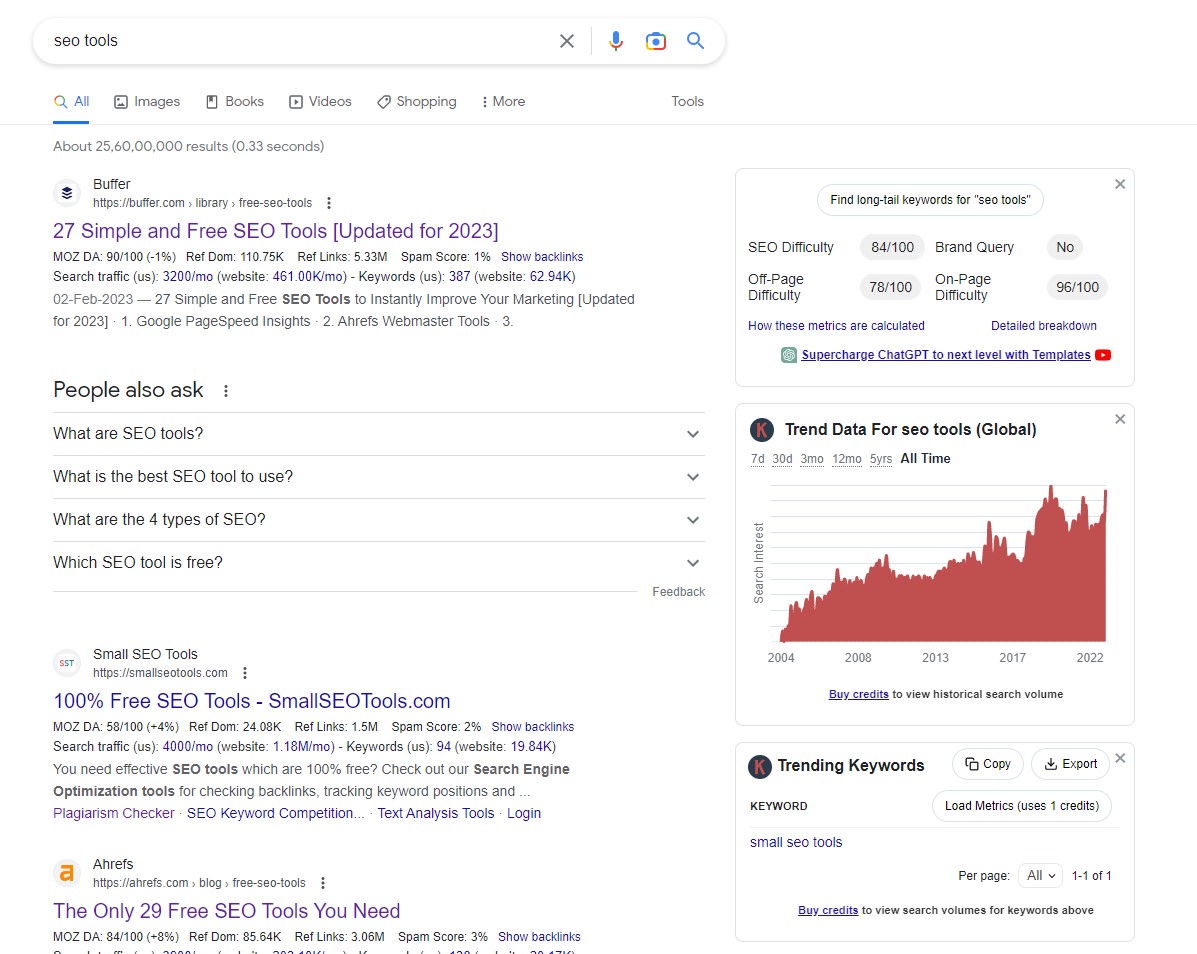Show 5yrs trend range
This screenshot has width=1197, height=954.
(881, 459)
